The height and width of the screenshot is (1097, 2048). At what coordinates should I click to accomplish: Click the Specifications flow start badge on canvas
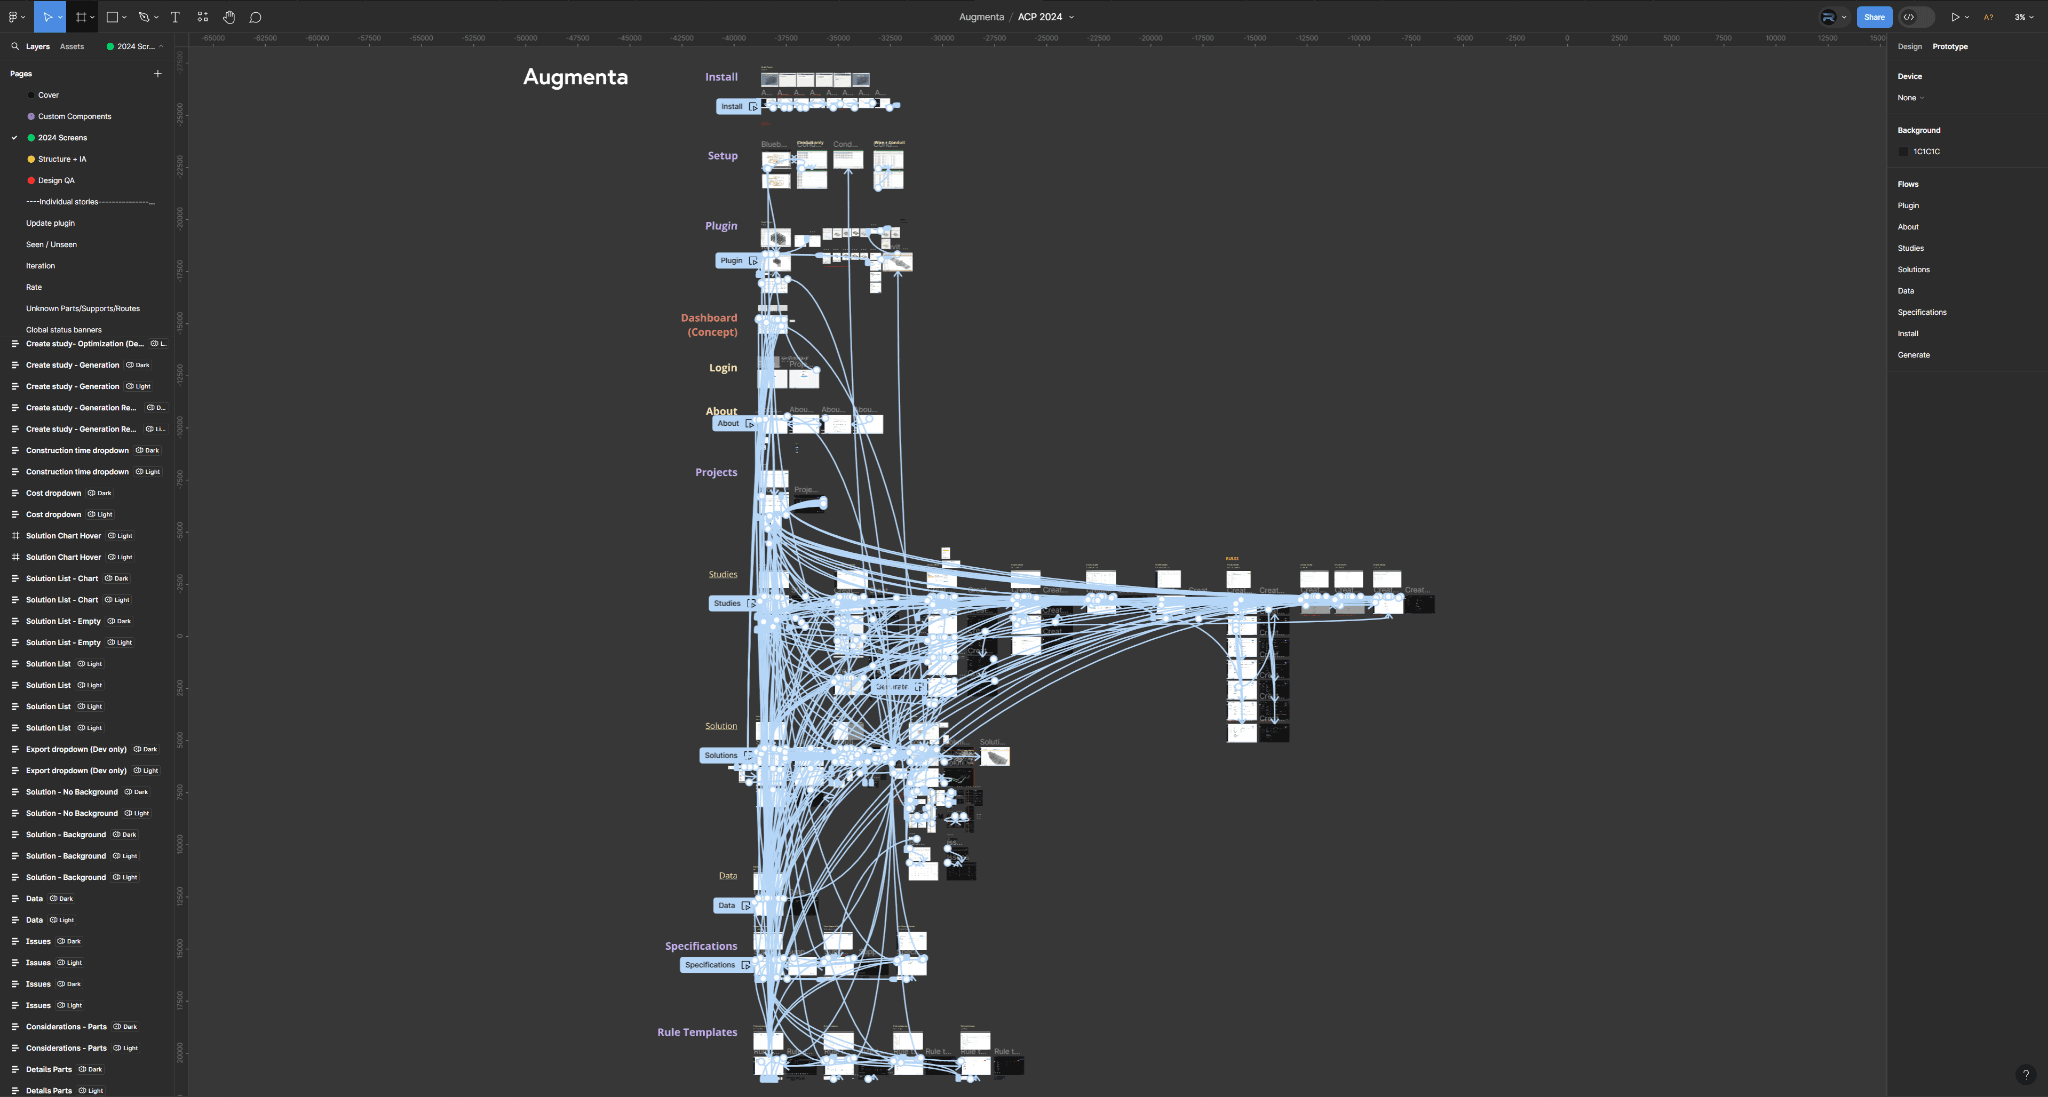[x=716, y=965]
